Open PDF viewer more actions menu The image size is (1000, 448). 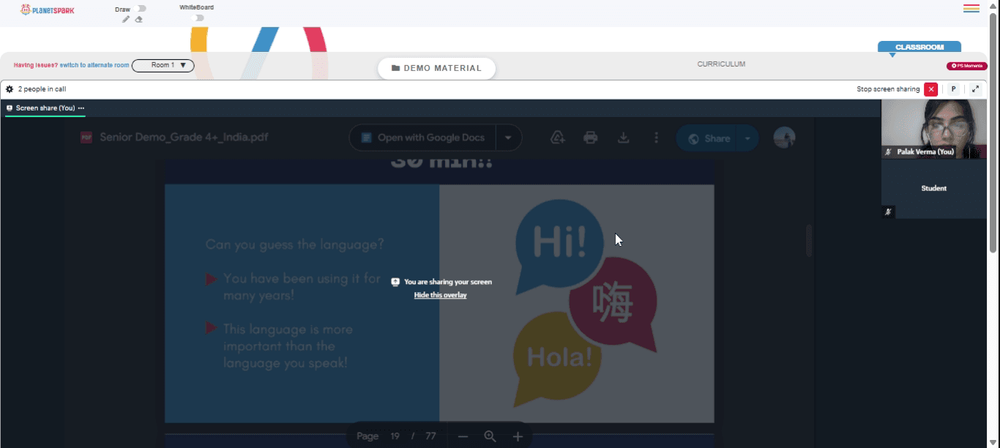[656, 138]
